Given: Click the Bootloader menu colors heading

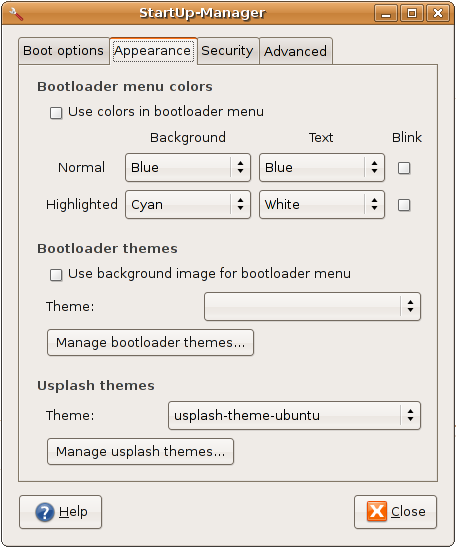Looking at the screenshot, I should coord(125,87).
